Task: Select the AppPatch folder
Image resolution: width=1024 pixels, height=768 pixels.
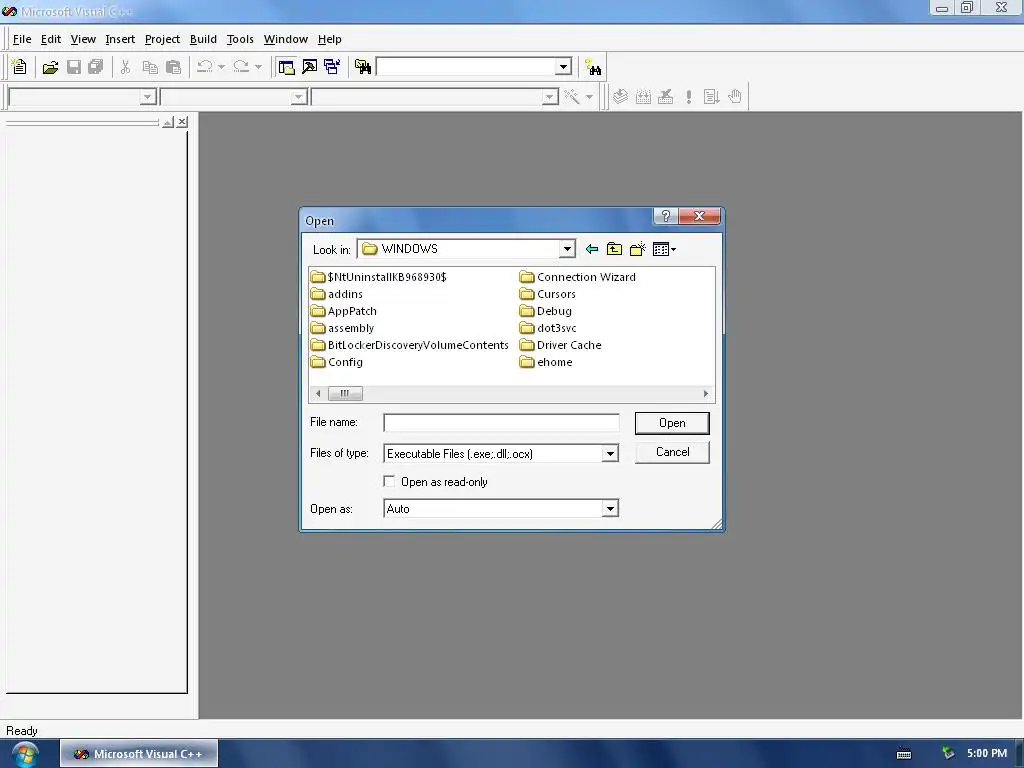Action: (344, 311)
